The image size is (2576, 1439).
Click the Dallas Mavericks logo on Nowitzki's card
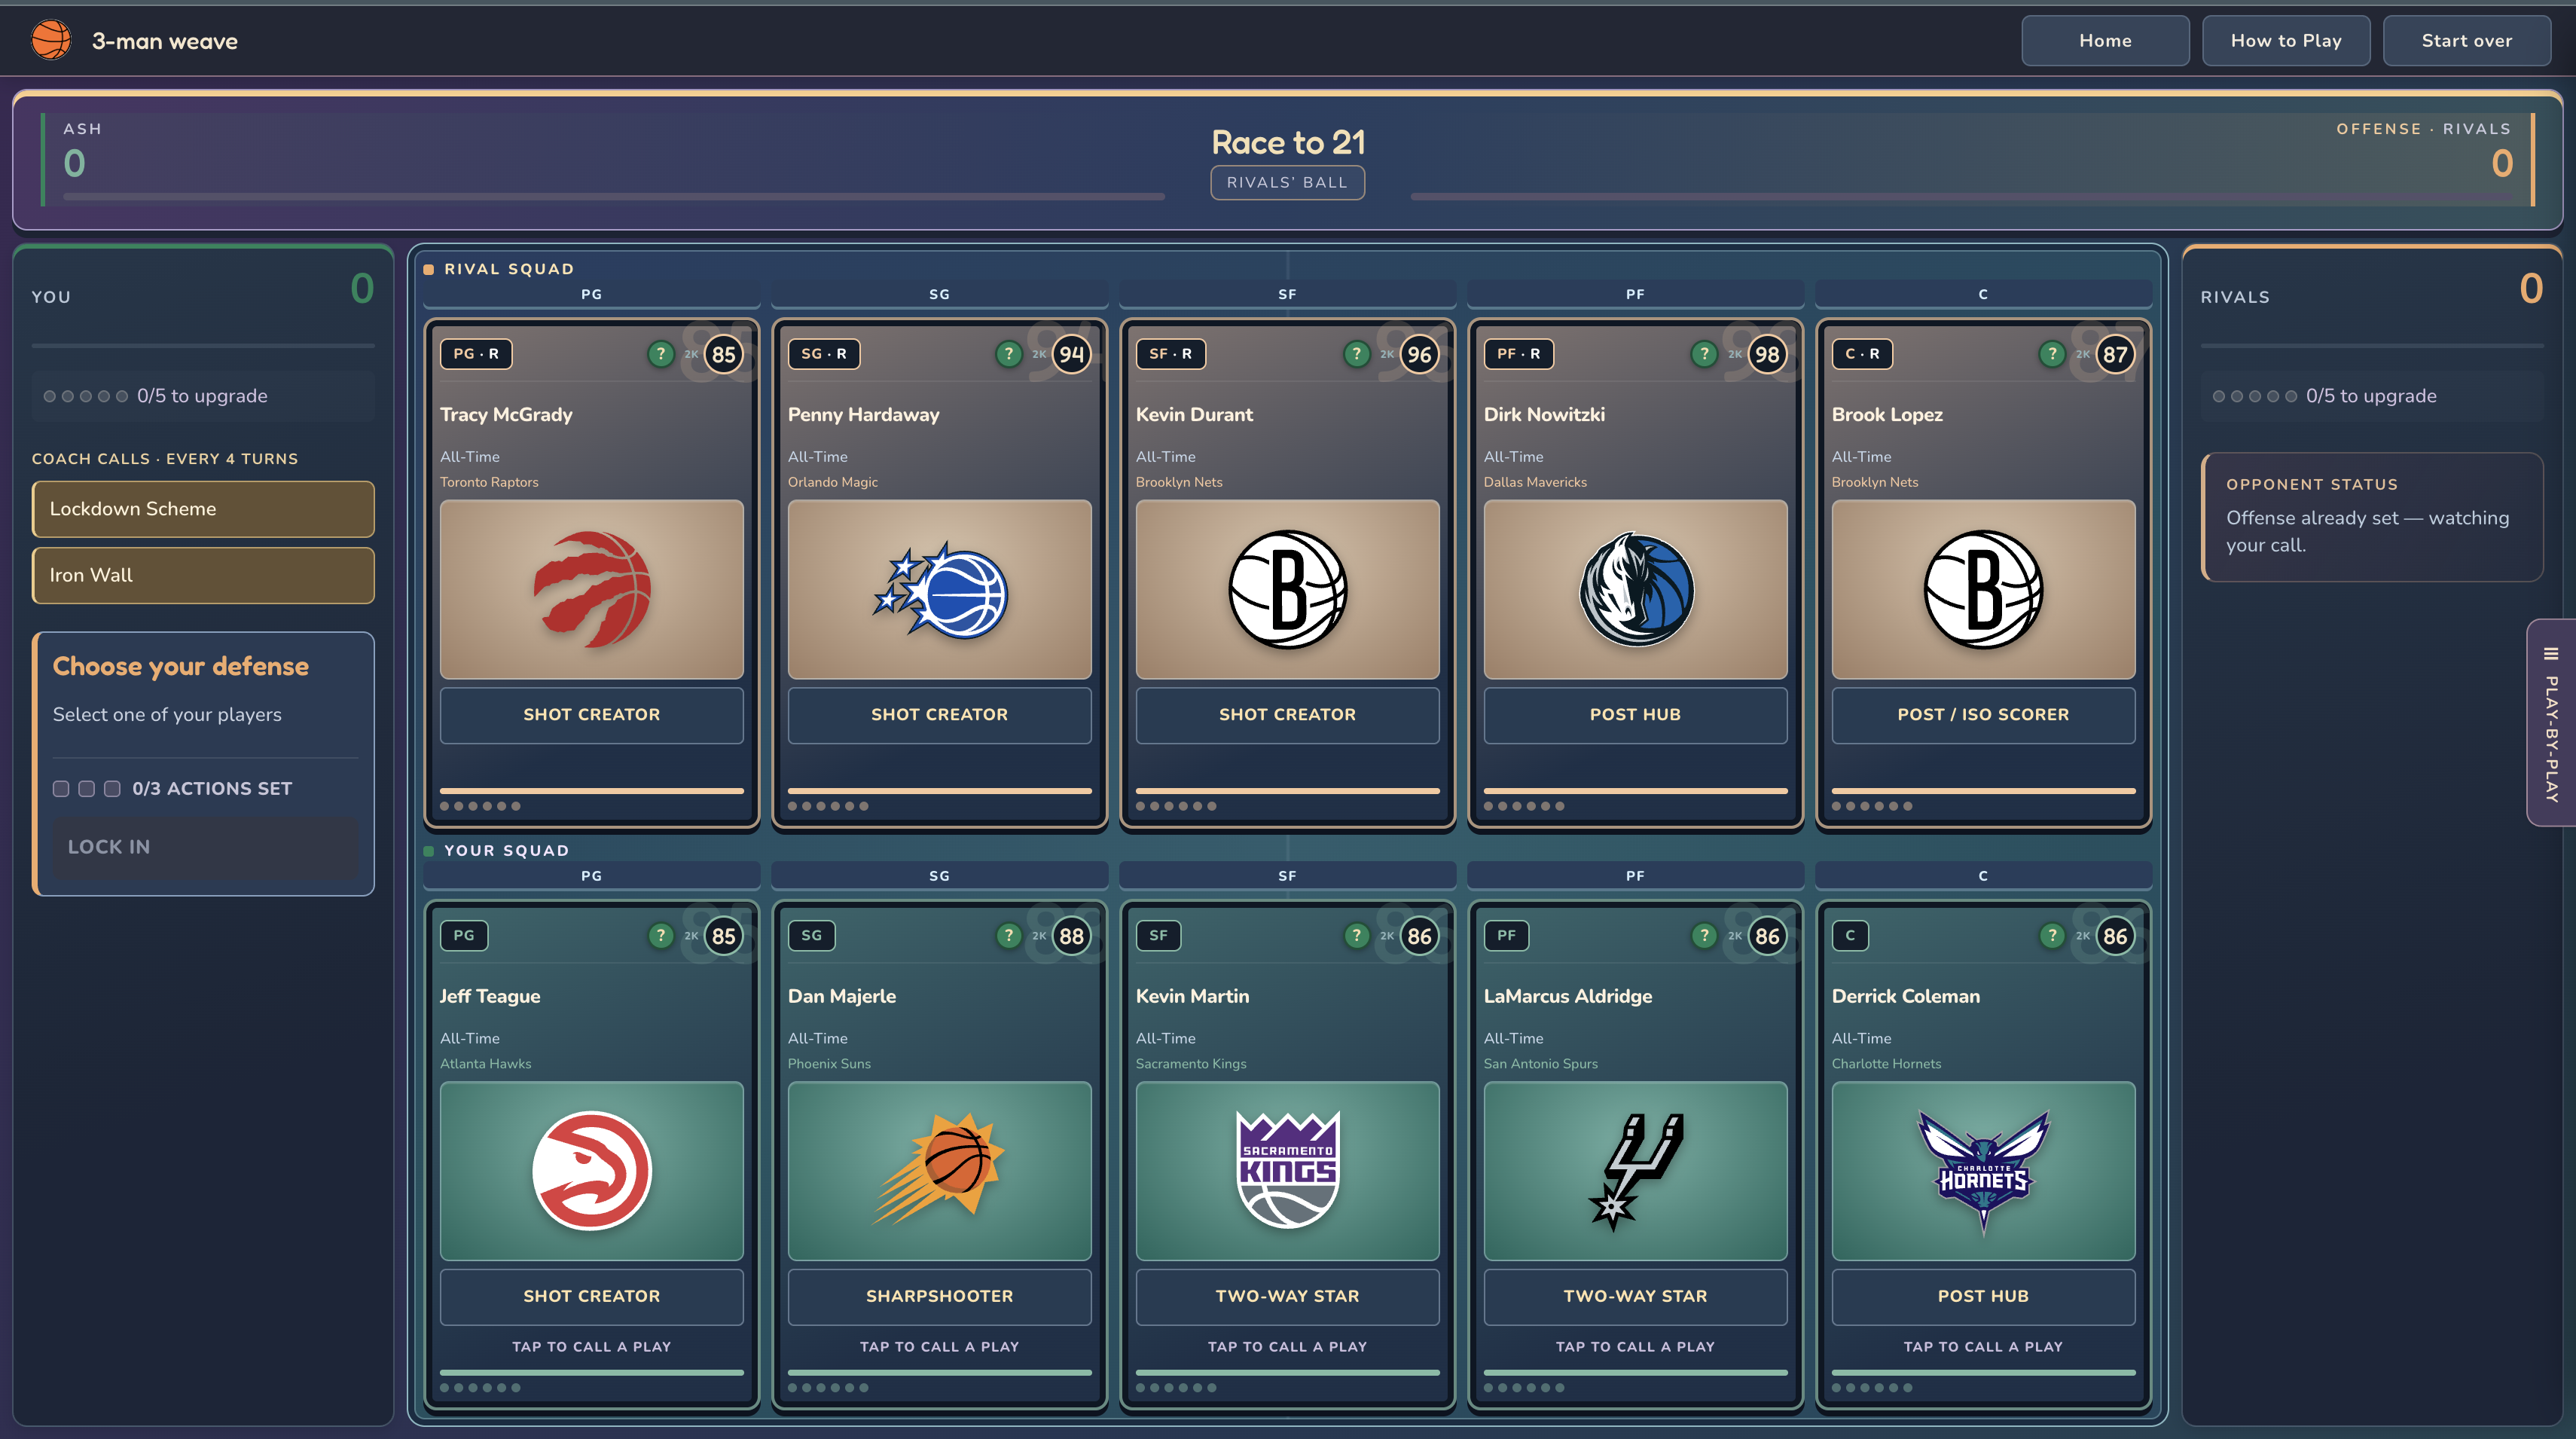point(1636,589)
